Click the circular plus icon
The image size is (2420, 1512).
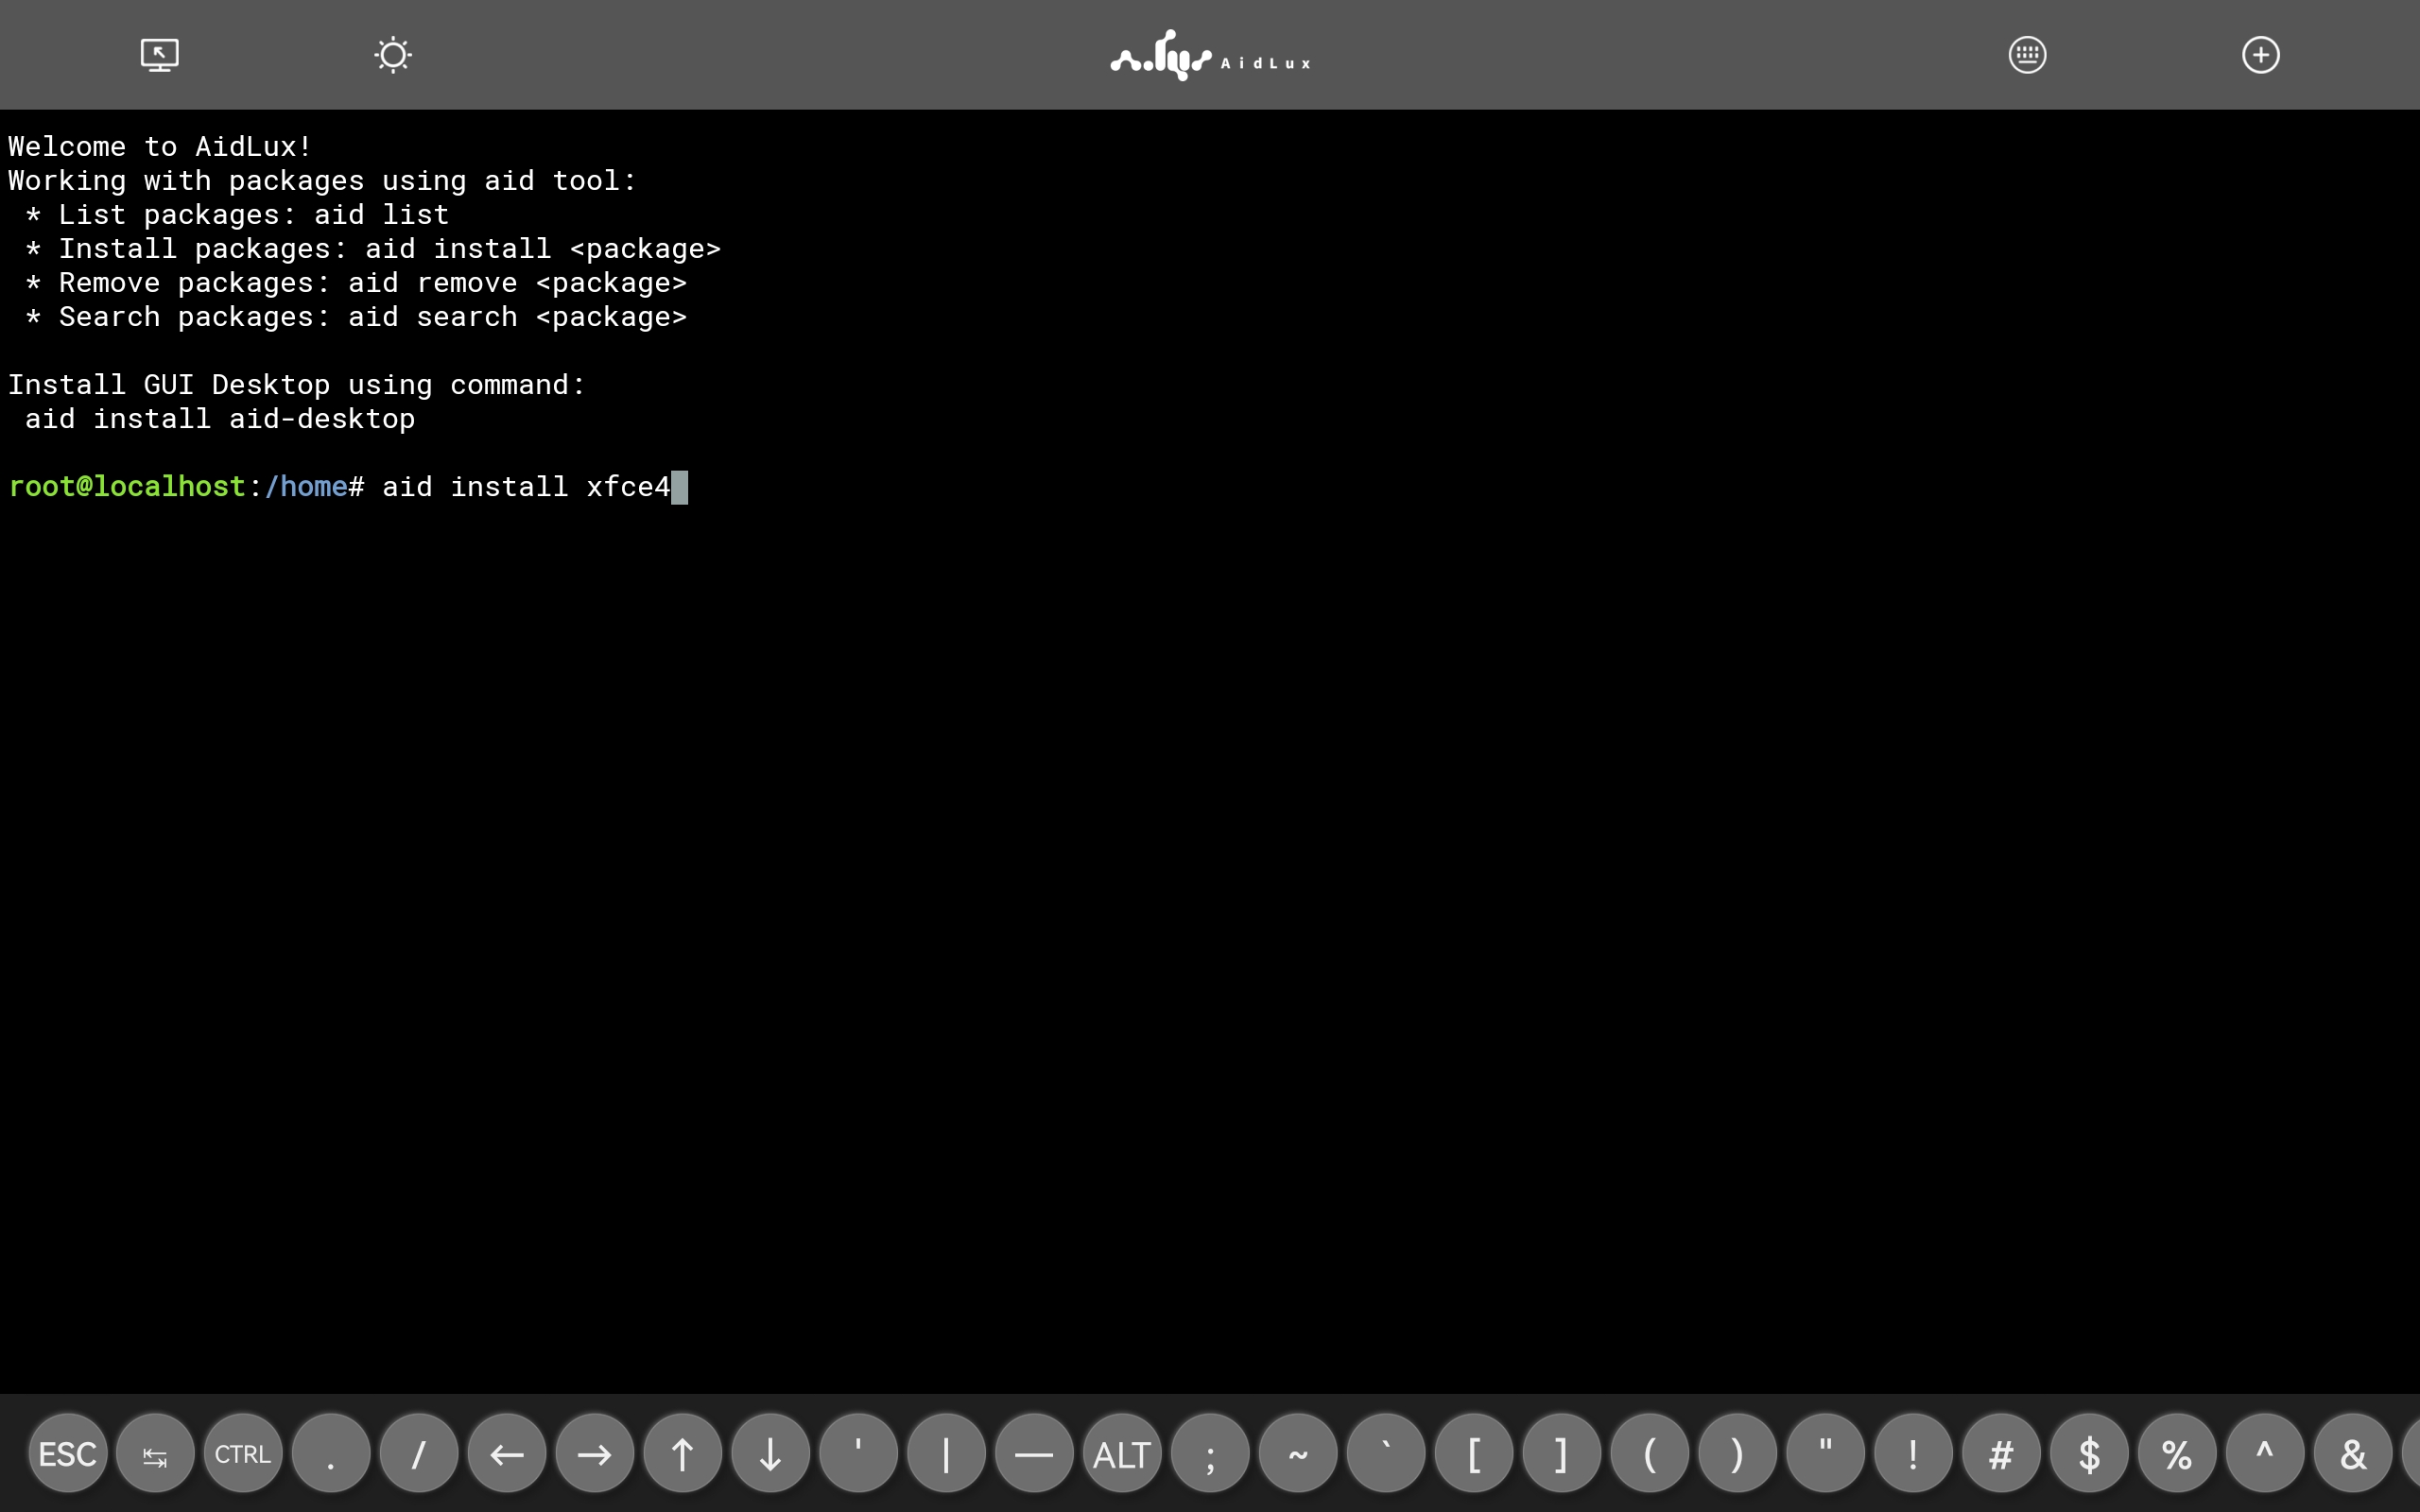pyautogui.click(x=2259, y=54)
